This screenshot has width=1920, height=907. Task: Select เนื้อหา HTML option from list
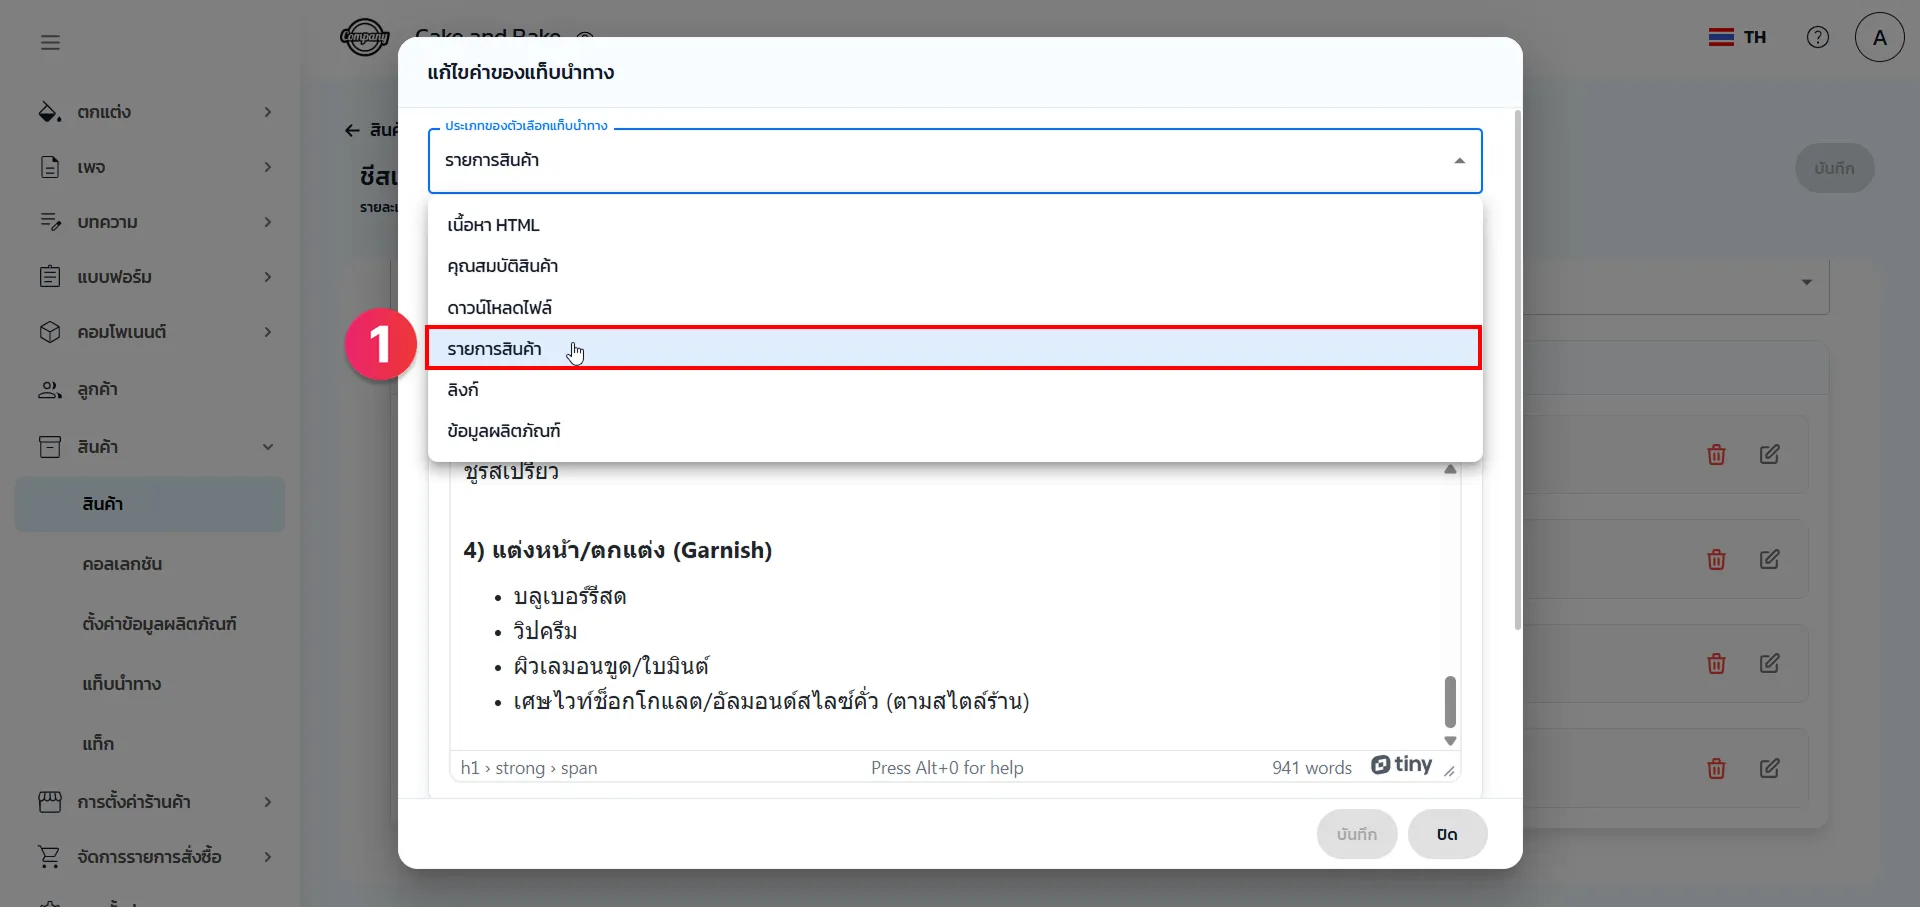point(493,225)
